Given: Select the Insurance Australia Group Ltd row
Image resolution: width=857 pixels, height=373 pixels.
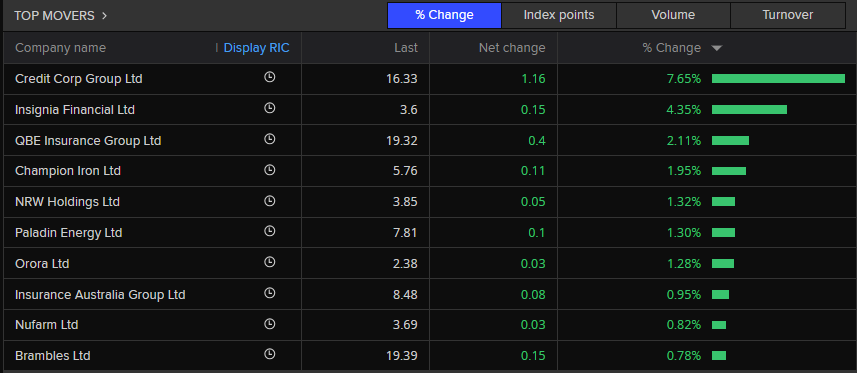Looking at the screenshot, I should [428, 295].
